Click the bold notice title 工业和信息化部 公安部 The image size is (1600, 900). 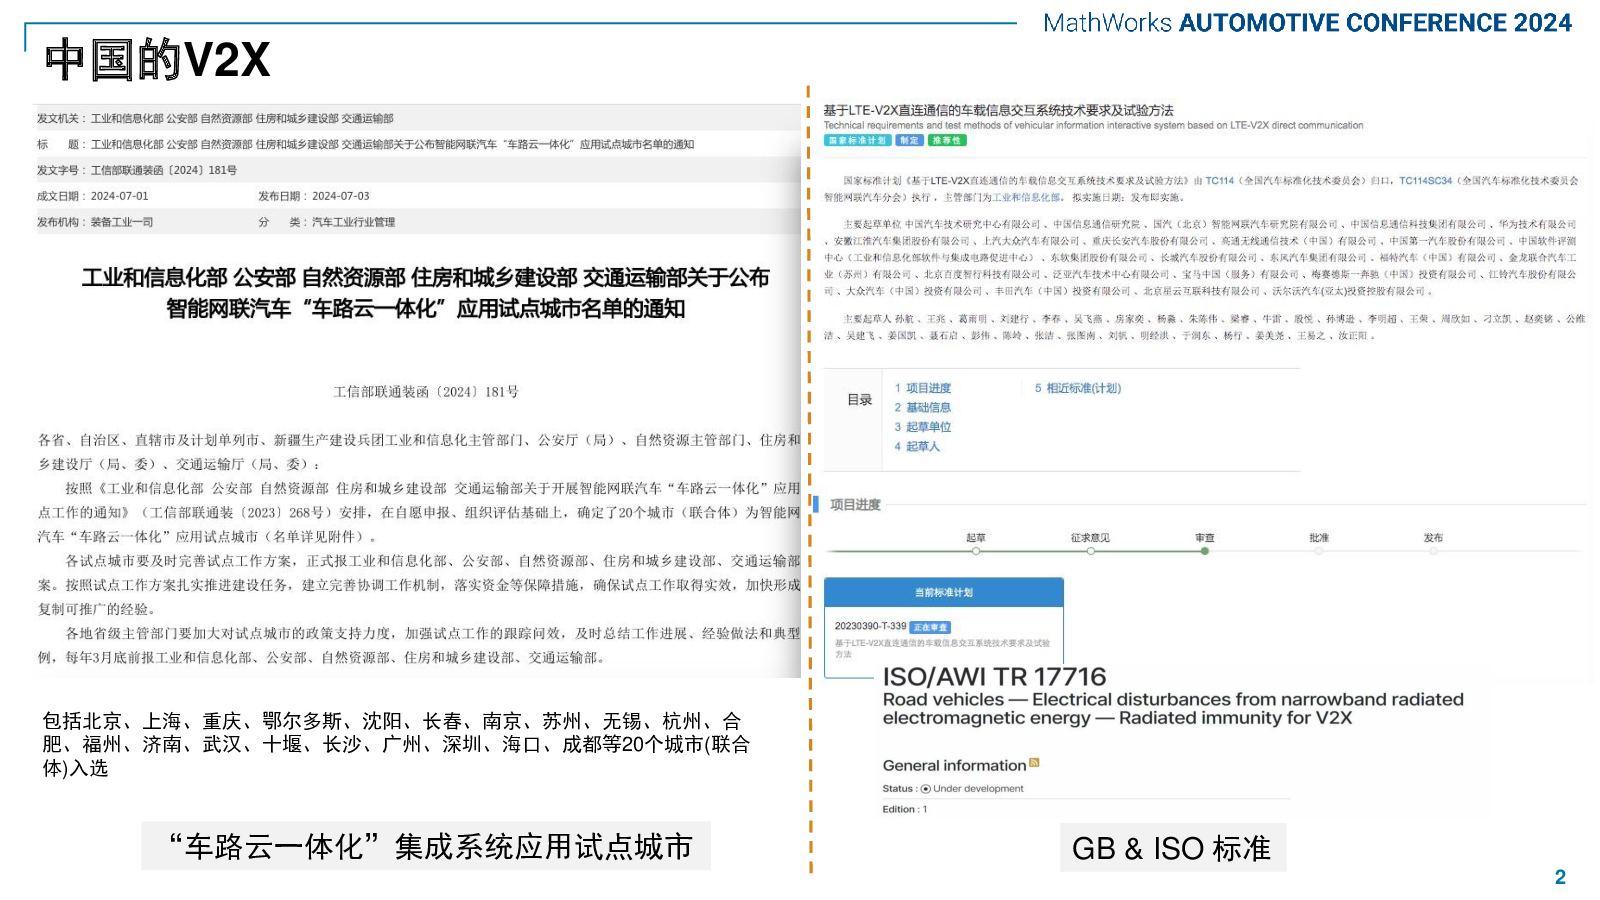pos(426,293)
